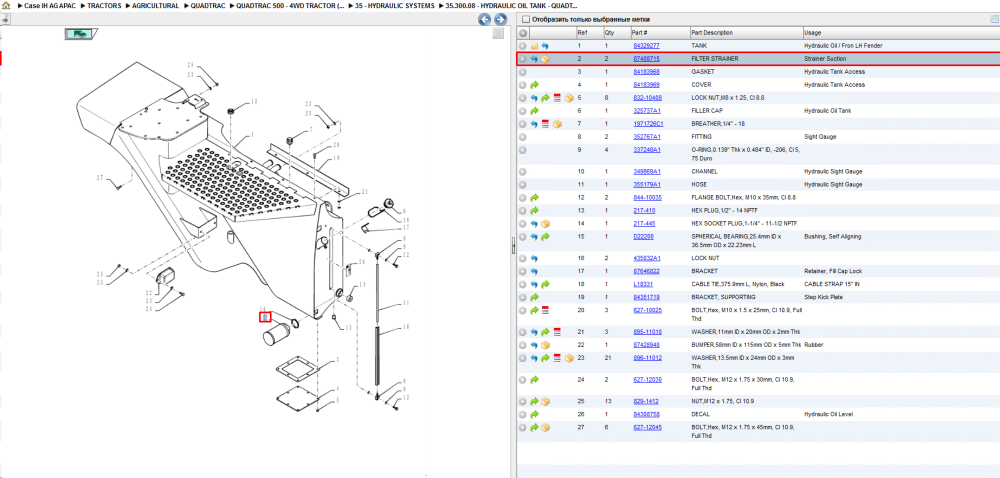Click box icon in HEX SOCKET PLUG row
This screenshot has width=1000, height=478.
point(545,224)
